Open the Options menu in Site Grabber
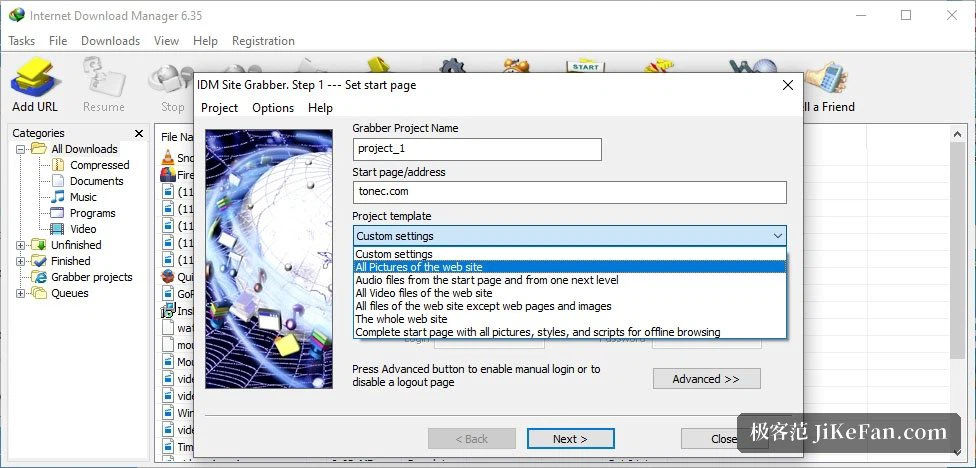 pos(273,108)
